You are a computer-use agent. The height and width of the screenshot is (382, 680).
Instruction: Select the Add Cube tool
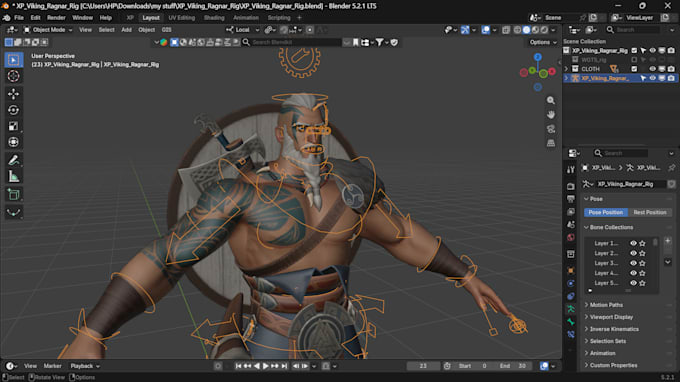click(x=13, y=194)
